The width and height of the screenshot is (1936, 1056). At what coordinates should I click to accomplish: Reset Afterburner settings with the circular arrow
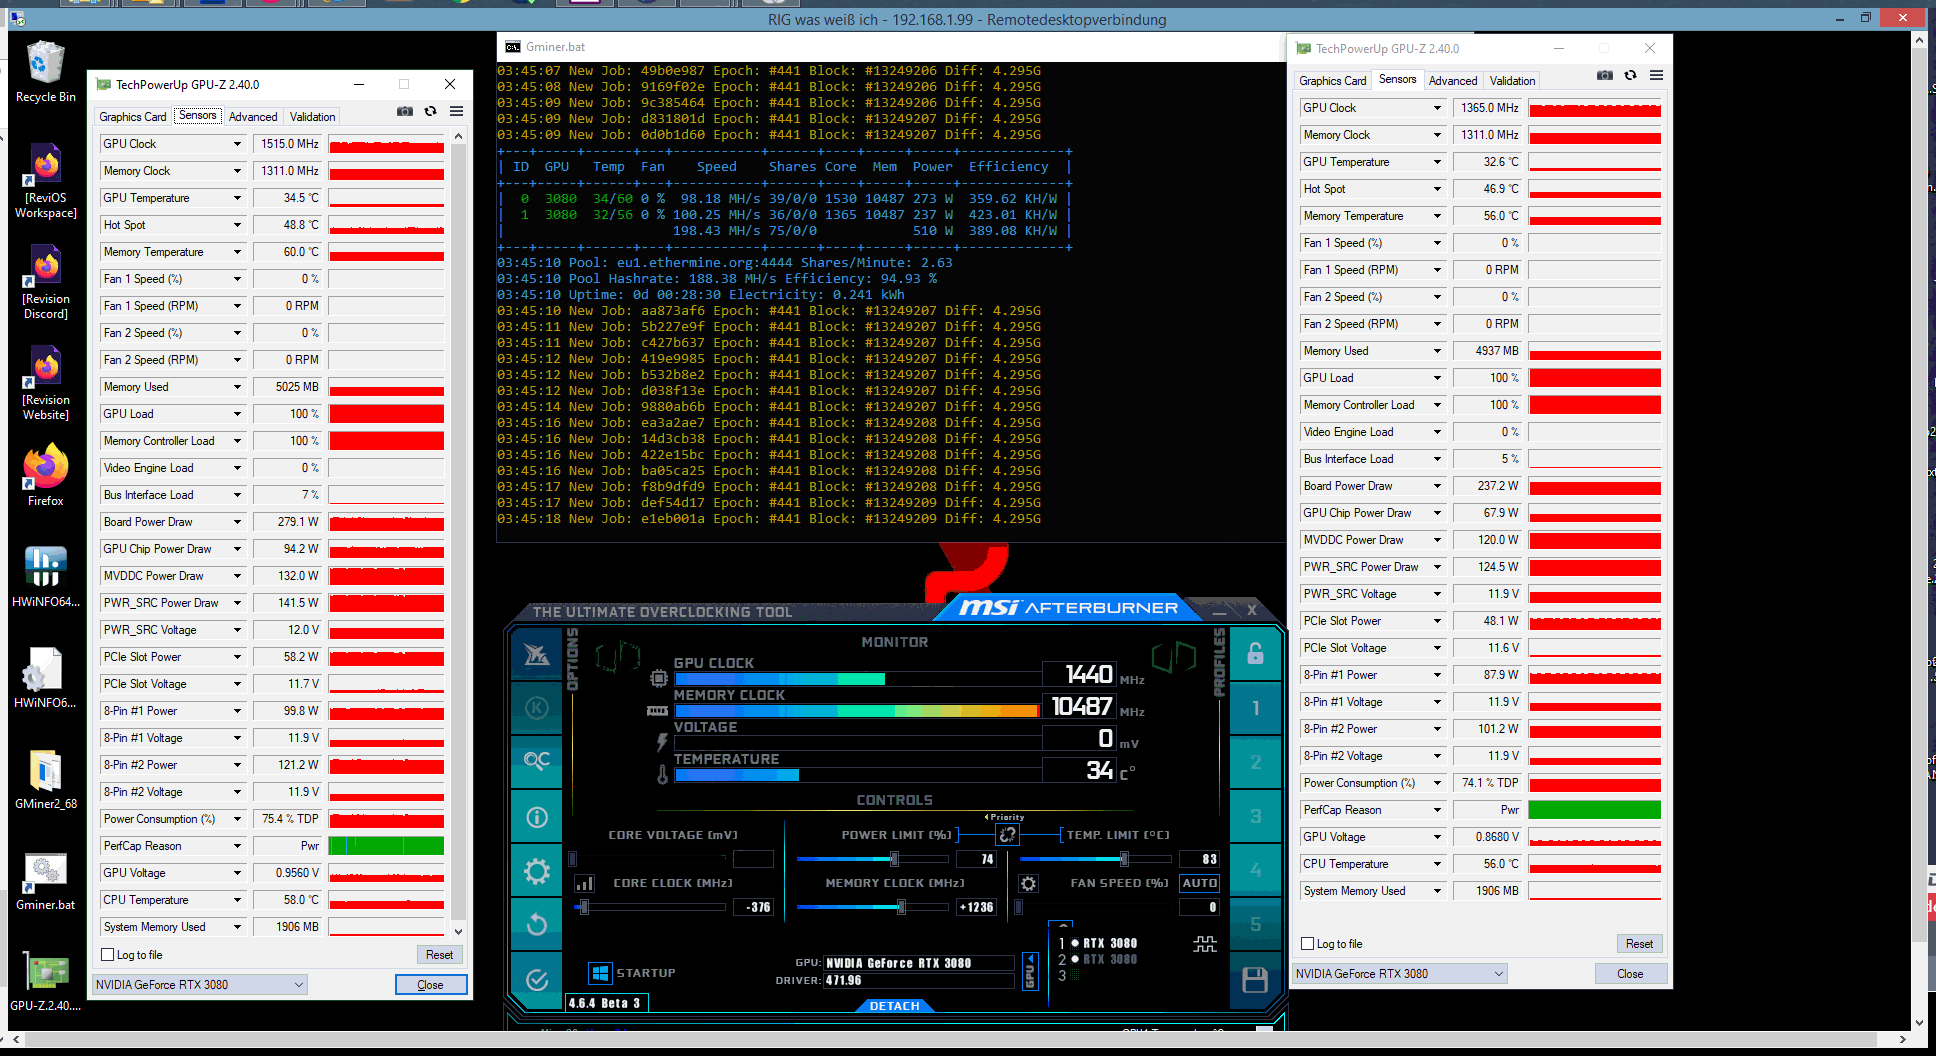coord(537,924)
